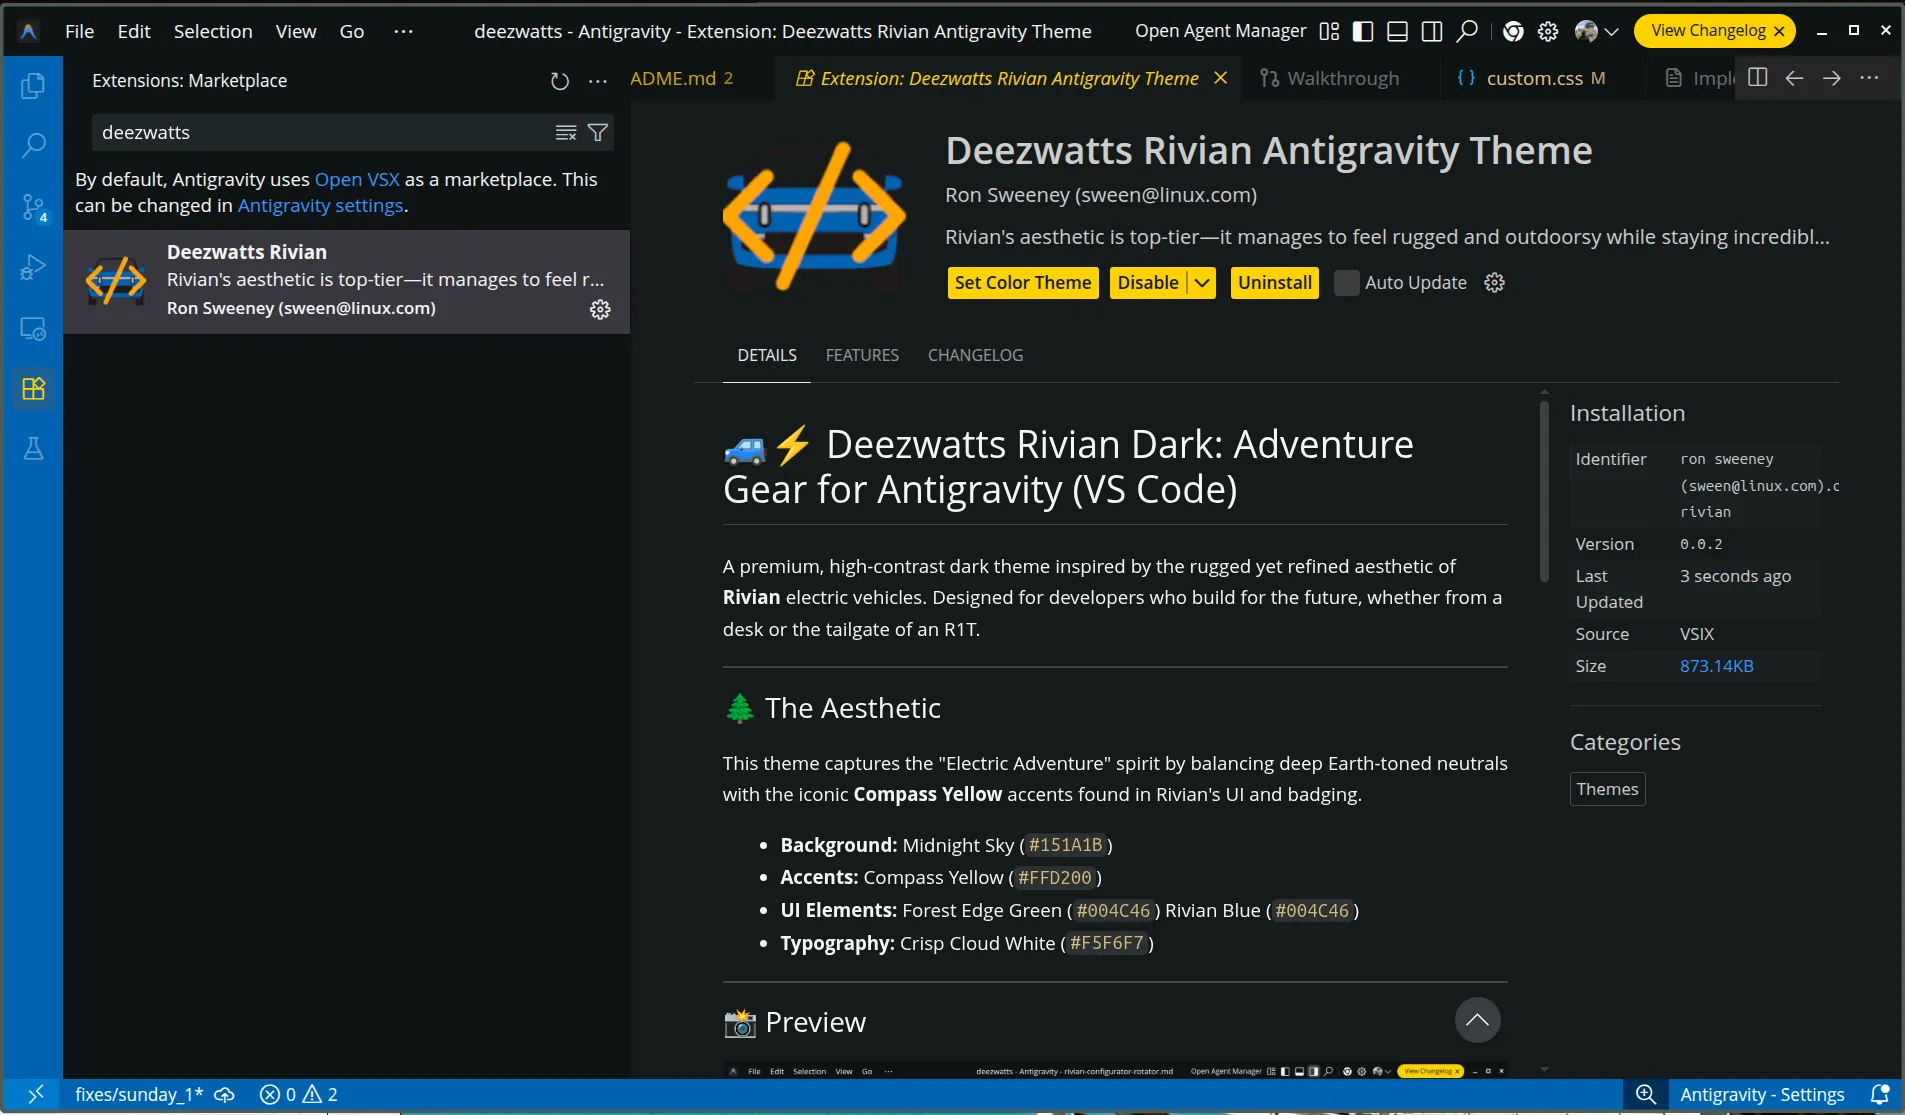The image size is (1905, 1115).
Task: Expand the overflow menu ellipsis after Go
Action: pos(403,31)
